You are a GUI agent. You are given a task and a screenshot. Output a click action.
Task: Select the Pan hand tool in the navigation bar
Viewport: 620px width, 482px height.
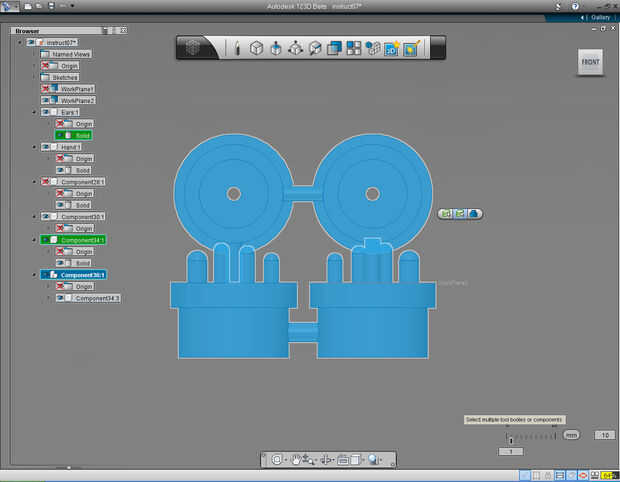(295, 459)
